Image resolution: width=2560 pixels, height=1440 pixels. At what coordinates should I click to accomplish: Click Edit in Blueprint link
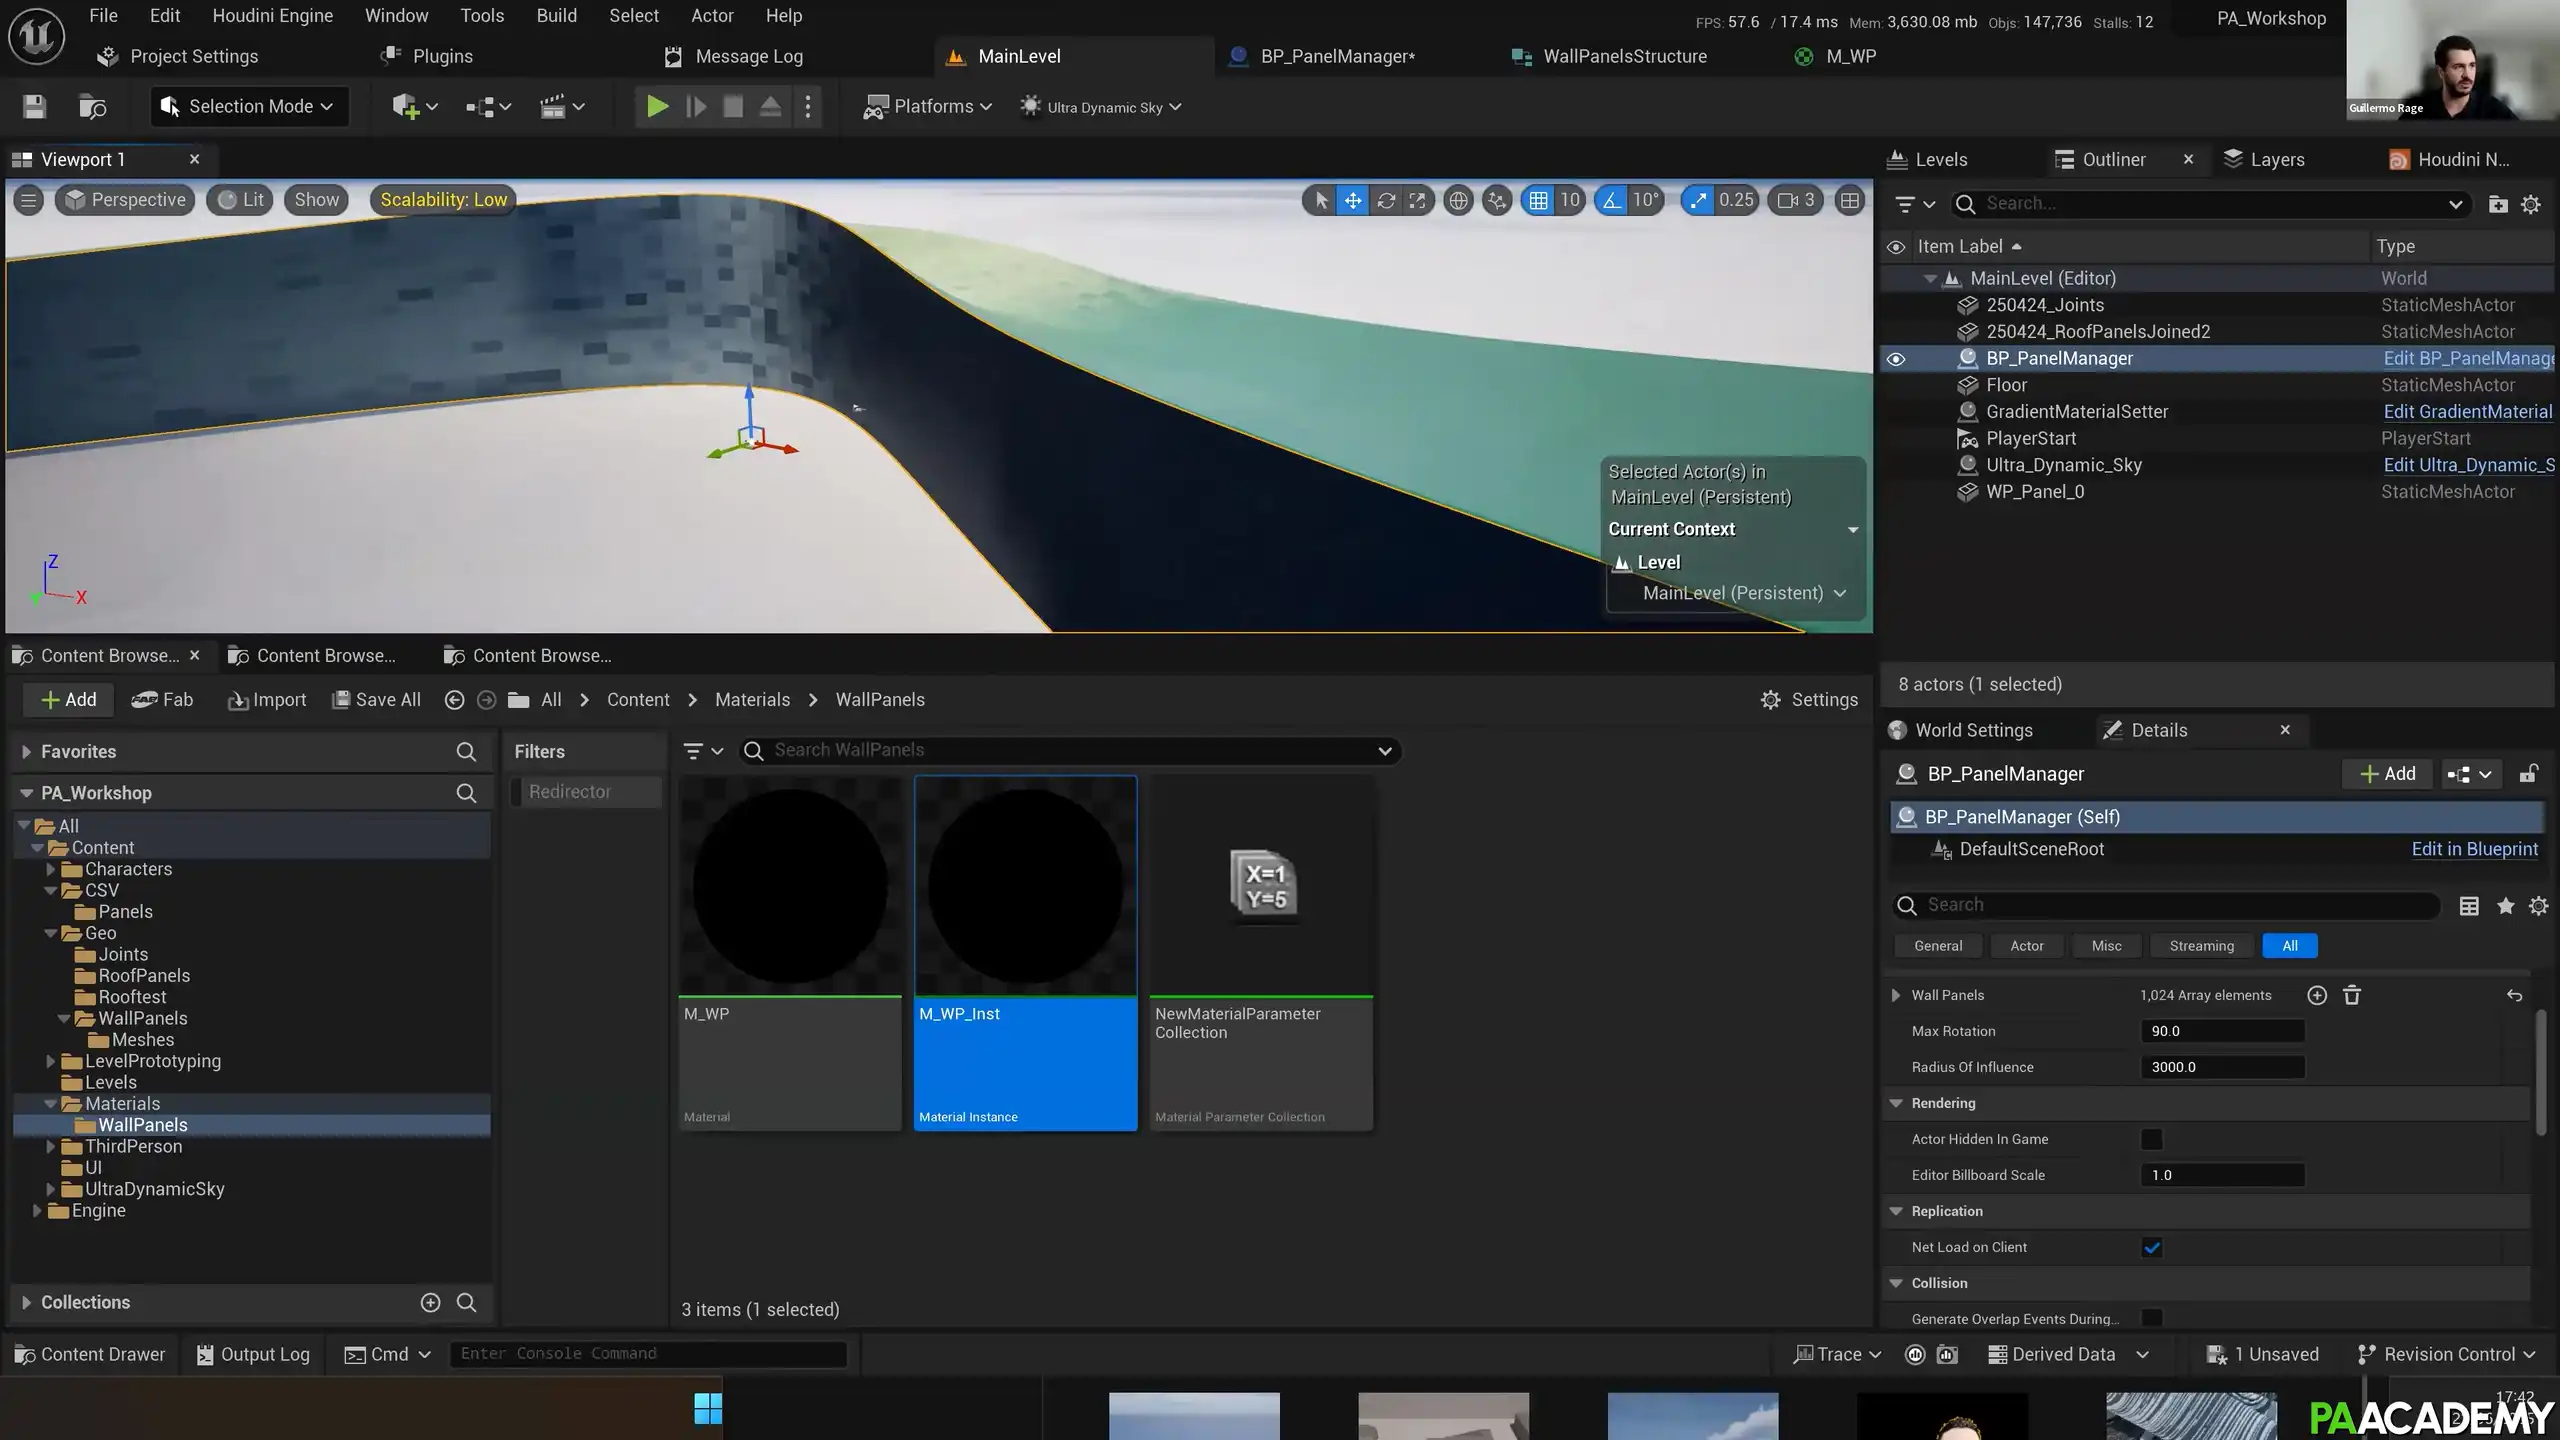2474,849
